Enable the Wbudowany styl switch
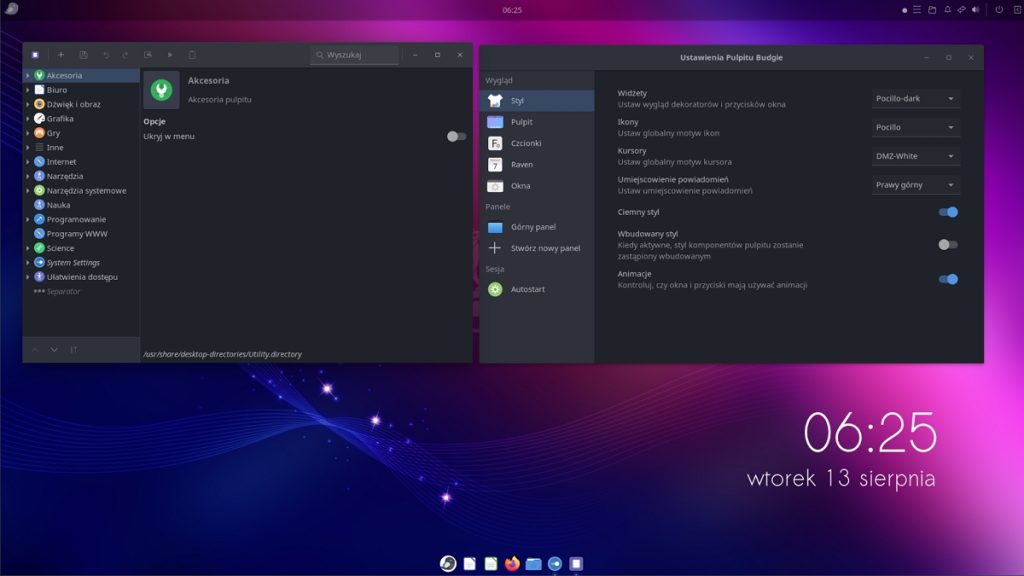1024x576 pixels. click(948, 244)
